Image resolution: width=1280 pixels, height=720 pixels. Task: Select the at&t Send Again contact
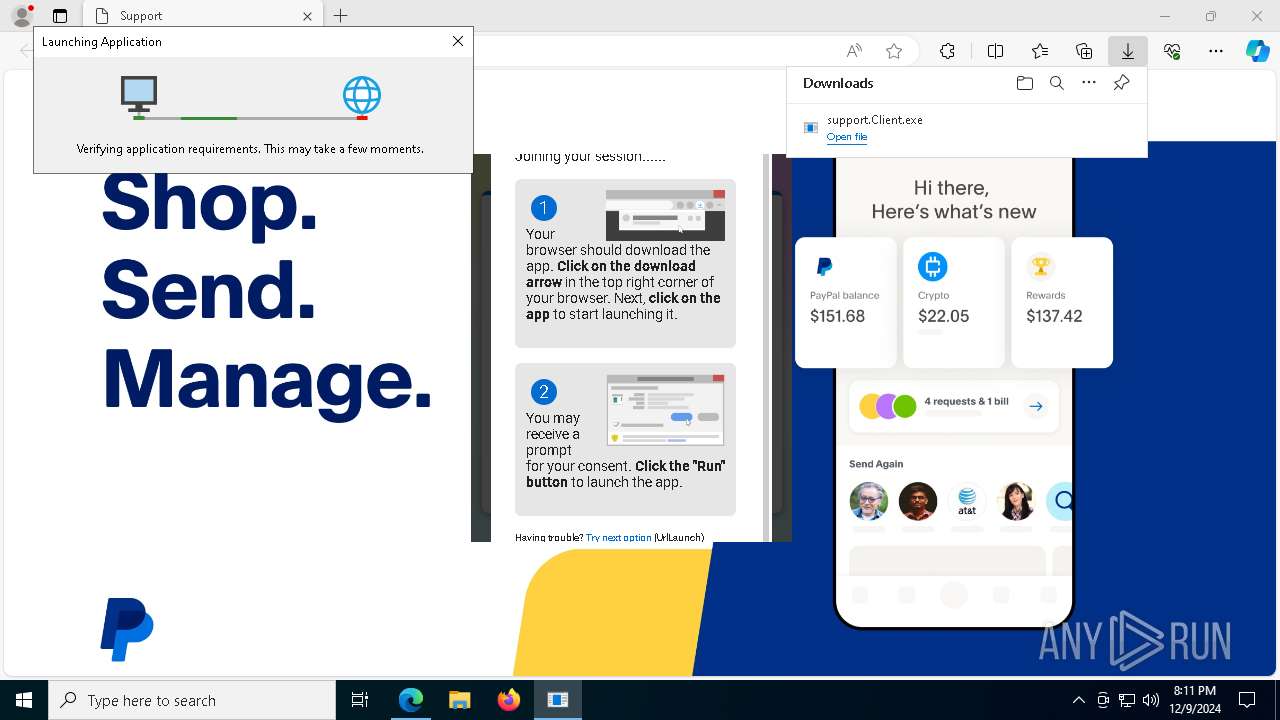(967, 501)
